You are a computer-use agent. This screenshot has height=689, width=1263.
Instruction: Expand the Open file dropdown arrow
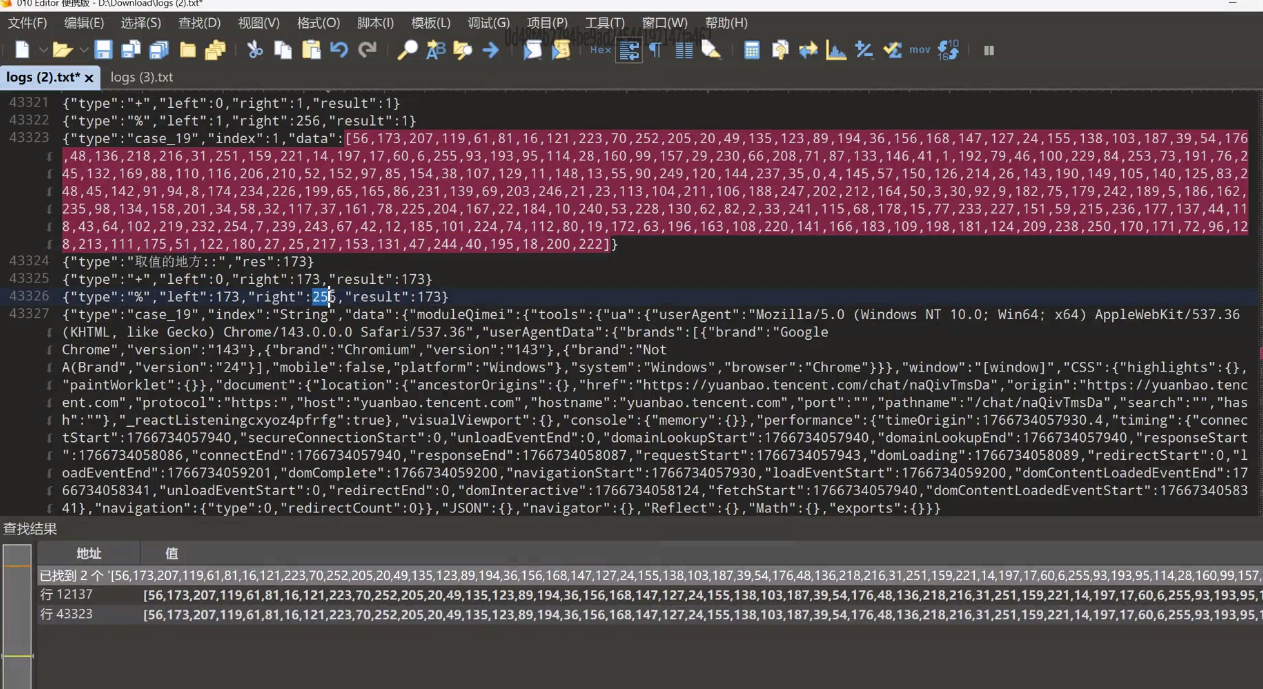(x=83, y=49)
